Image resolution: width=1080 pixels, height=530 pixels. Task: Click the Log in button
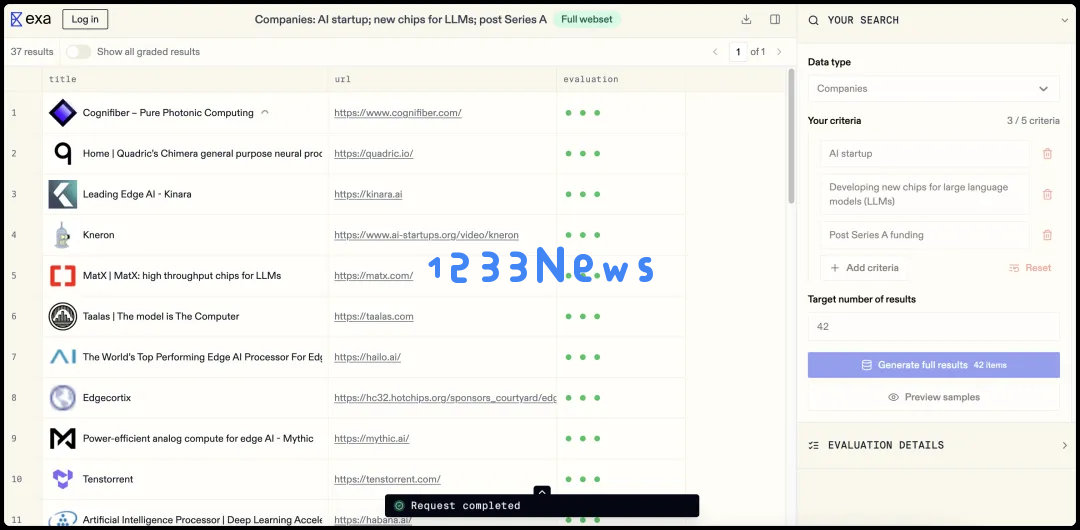coord(85,19)
